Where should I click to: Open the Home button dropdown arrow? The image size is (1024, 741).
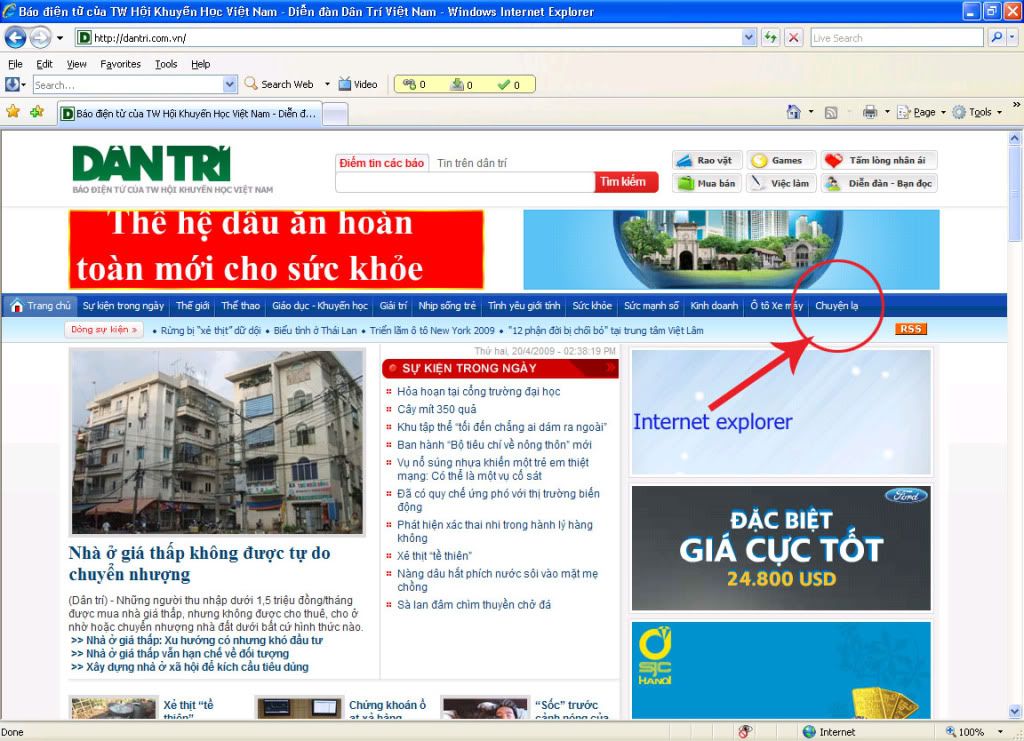[x=811, y=112]
